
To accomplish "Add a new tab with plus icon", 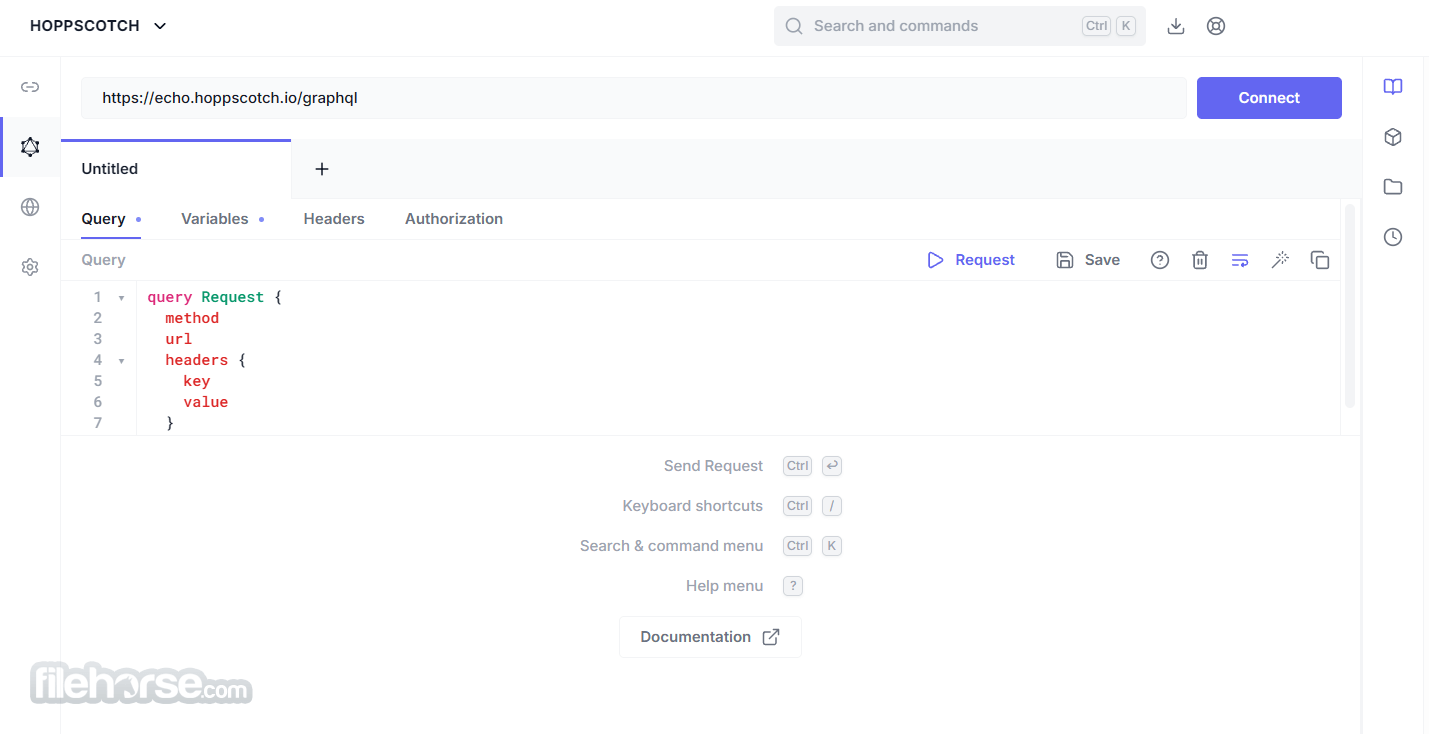I will (322, 169).
